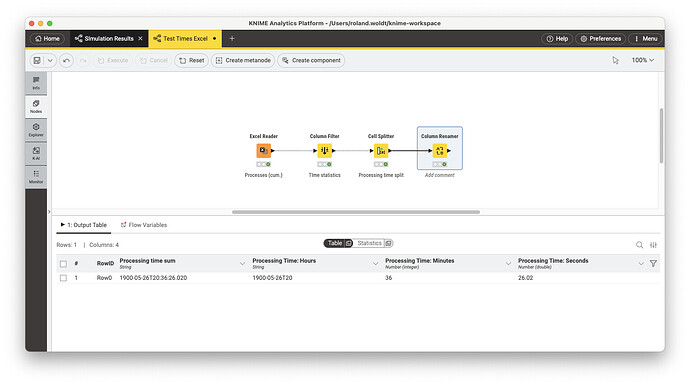The width and height of the screenshot is (690, 385).
Task: Open the Nodes repository panel
Action: point(36,106)
